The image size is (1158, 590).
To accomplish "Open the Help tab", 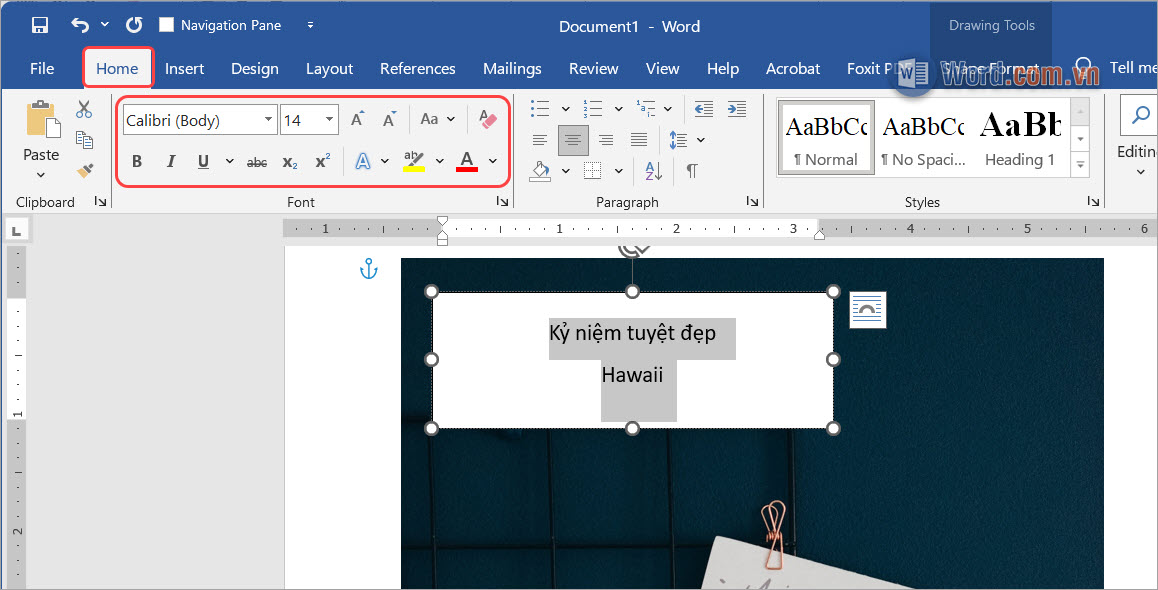I will point(723,69).
